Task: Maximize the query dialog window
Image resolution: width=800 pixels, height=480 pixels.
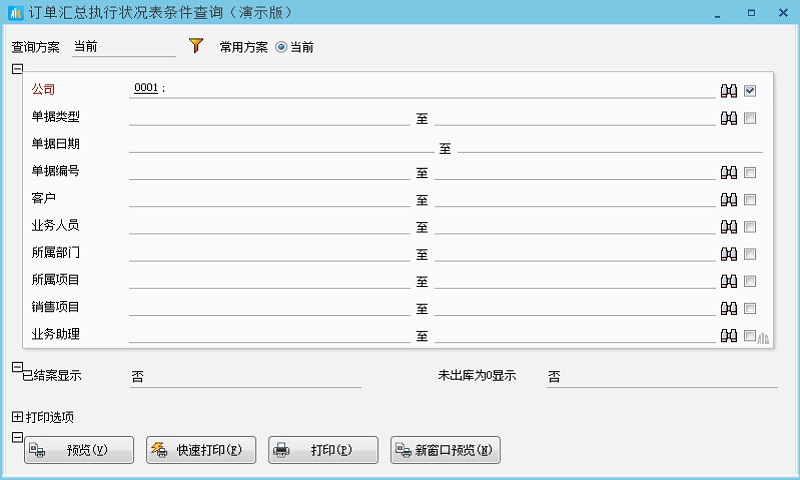Action: tap(751, 13)
